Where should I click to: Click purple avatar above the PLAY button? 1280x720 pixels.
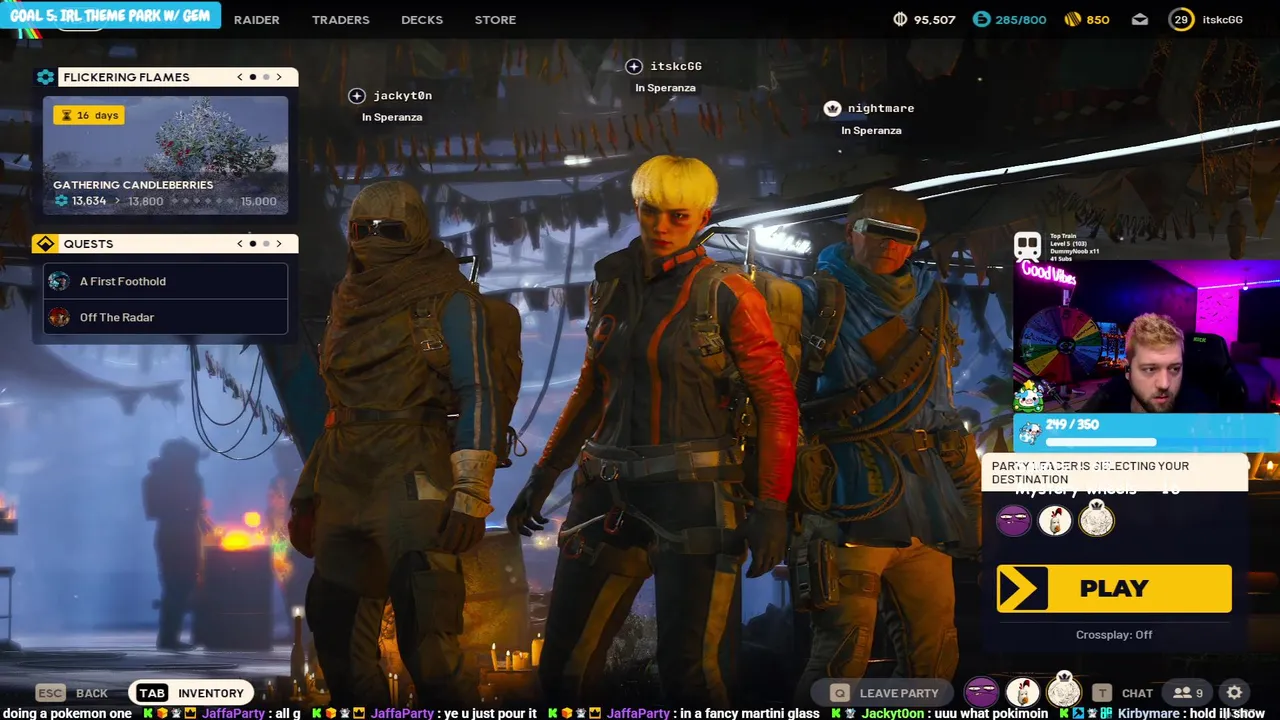tap(1013, 520)
